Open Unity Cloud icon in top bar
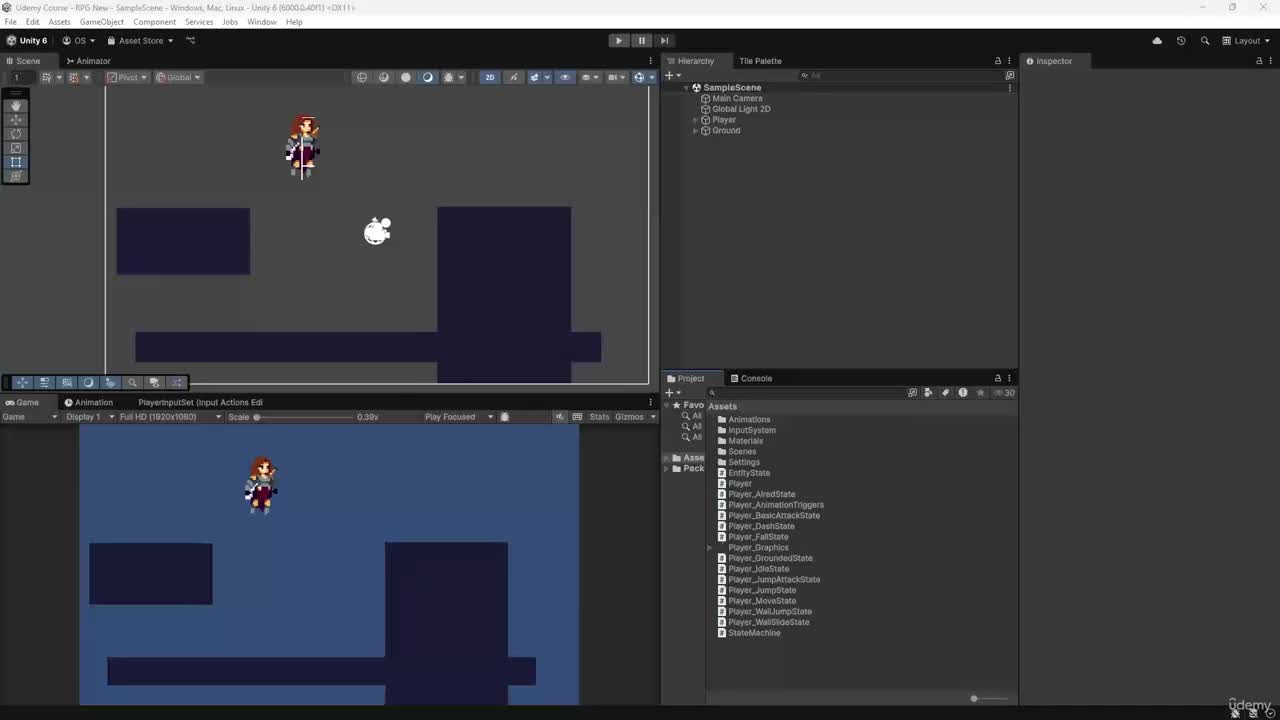This screenshot has width=1280, height=720. pos(1157,41)
